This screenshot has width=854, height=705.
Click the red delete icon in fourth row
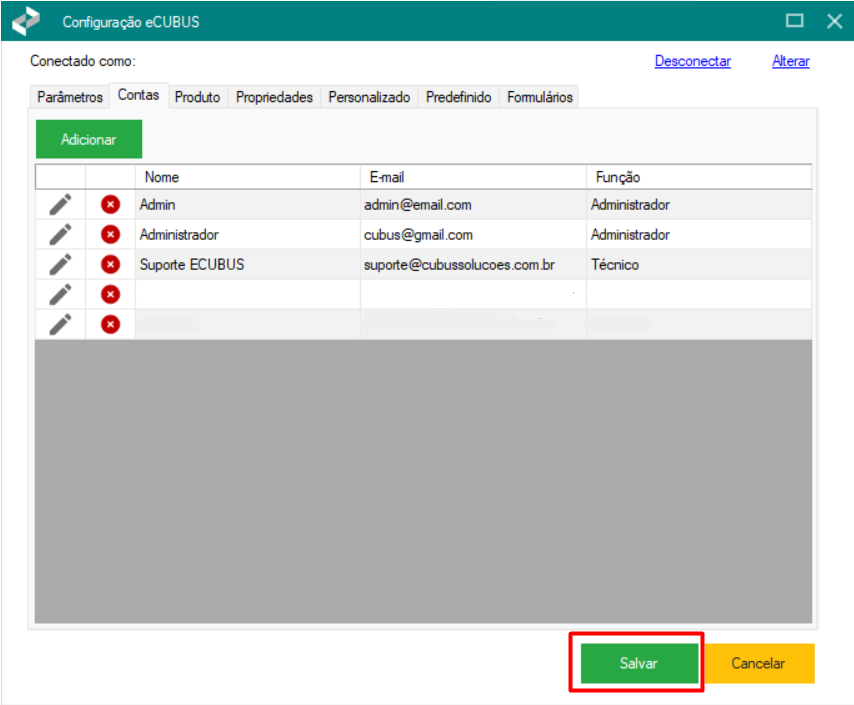110,294
